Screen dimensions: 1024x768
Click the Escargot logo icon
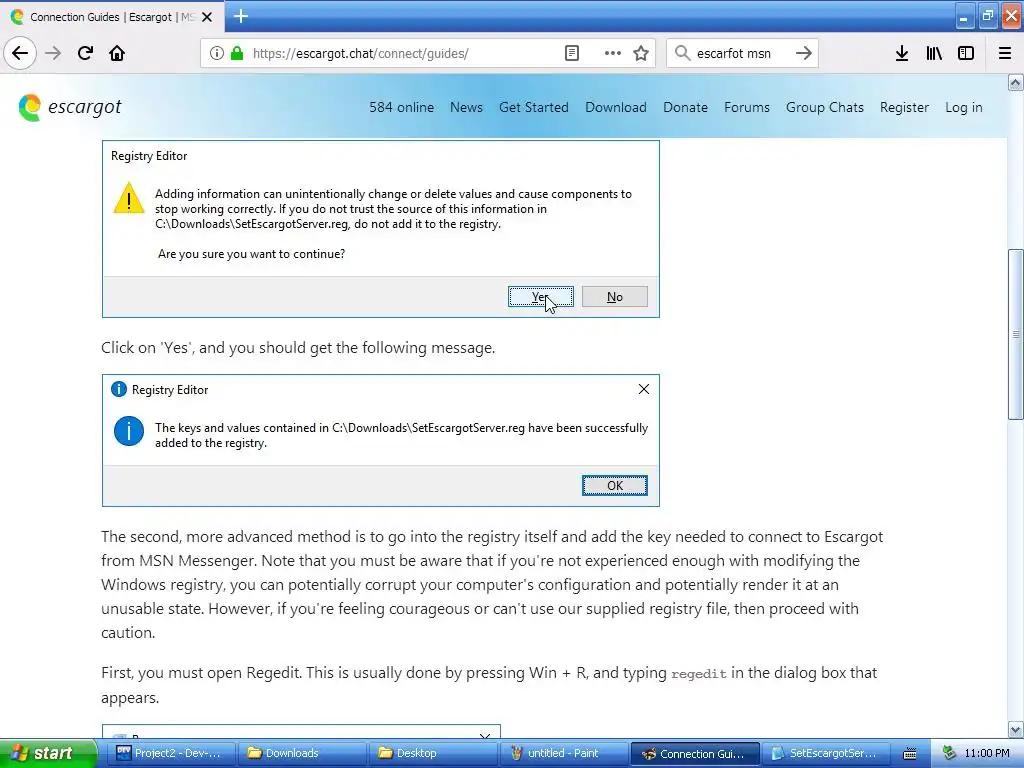click(29, 107)
